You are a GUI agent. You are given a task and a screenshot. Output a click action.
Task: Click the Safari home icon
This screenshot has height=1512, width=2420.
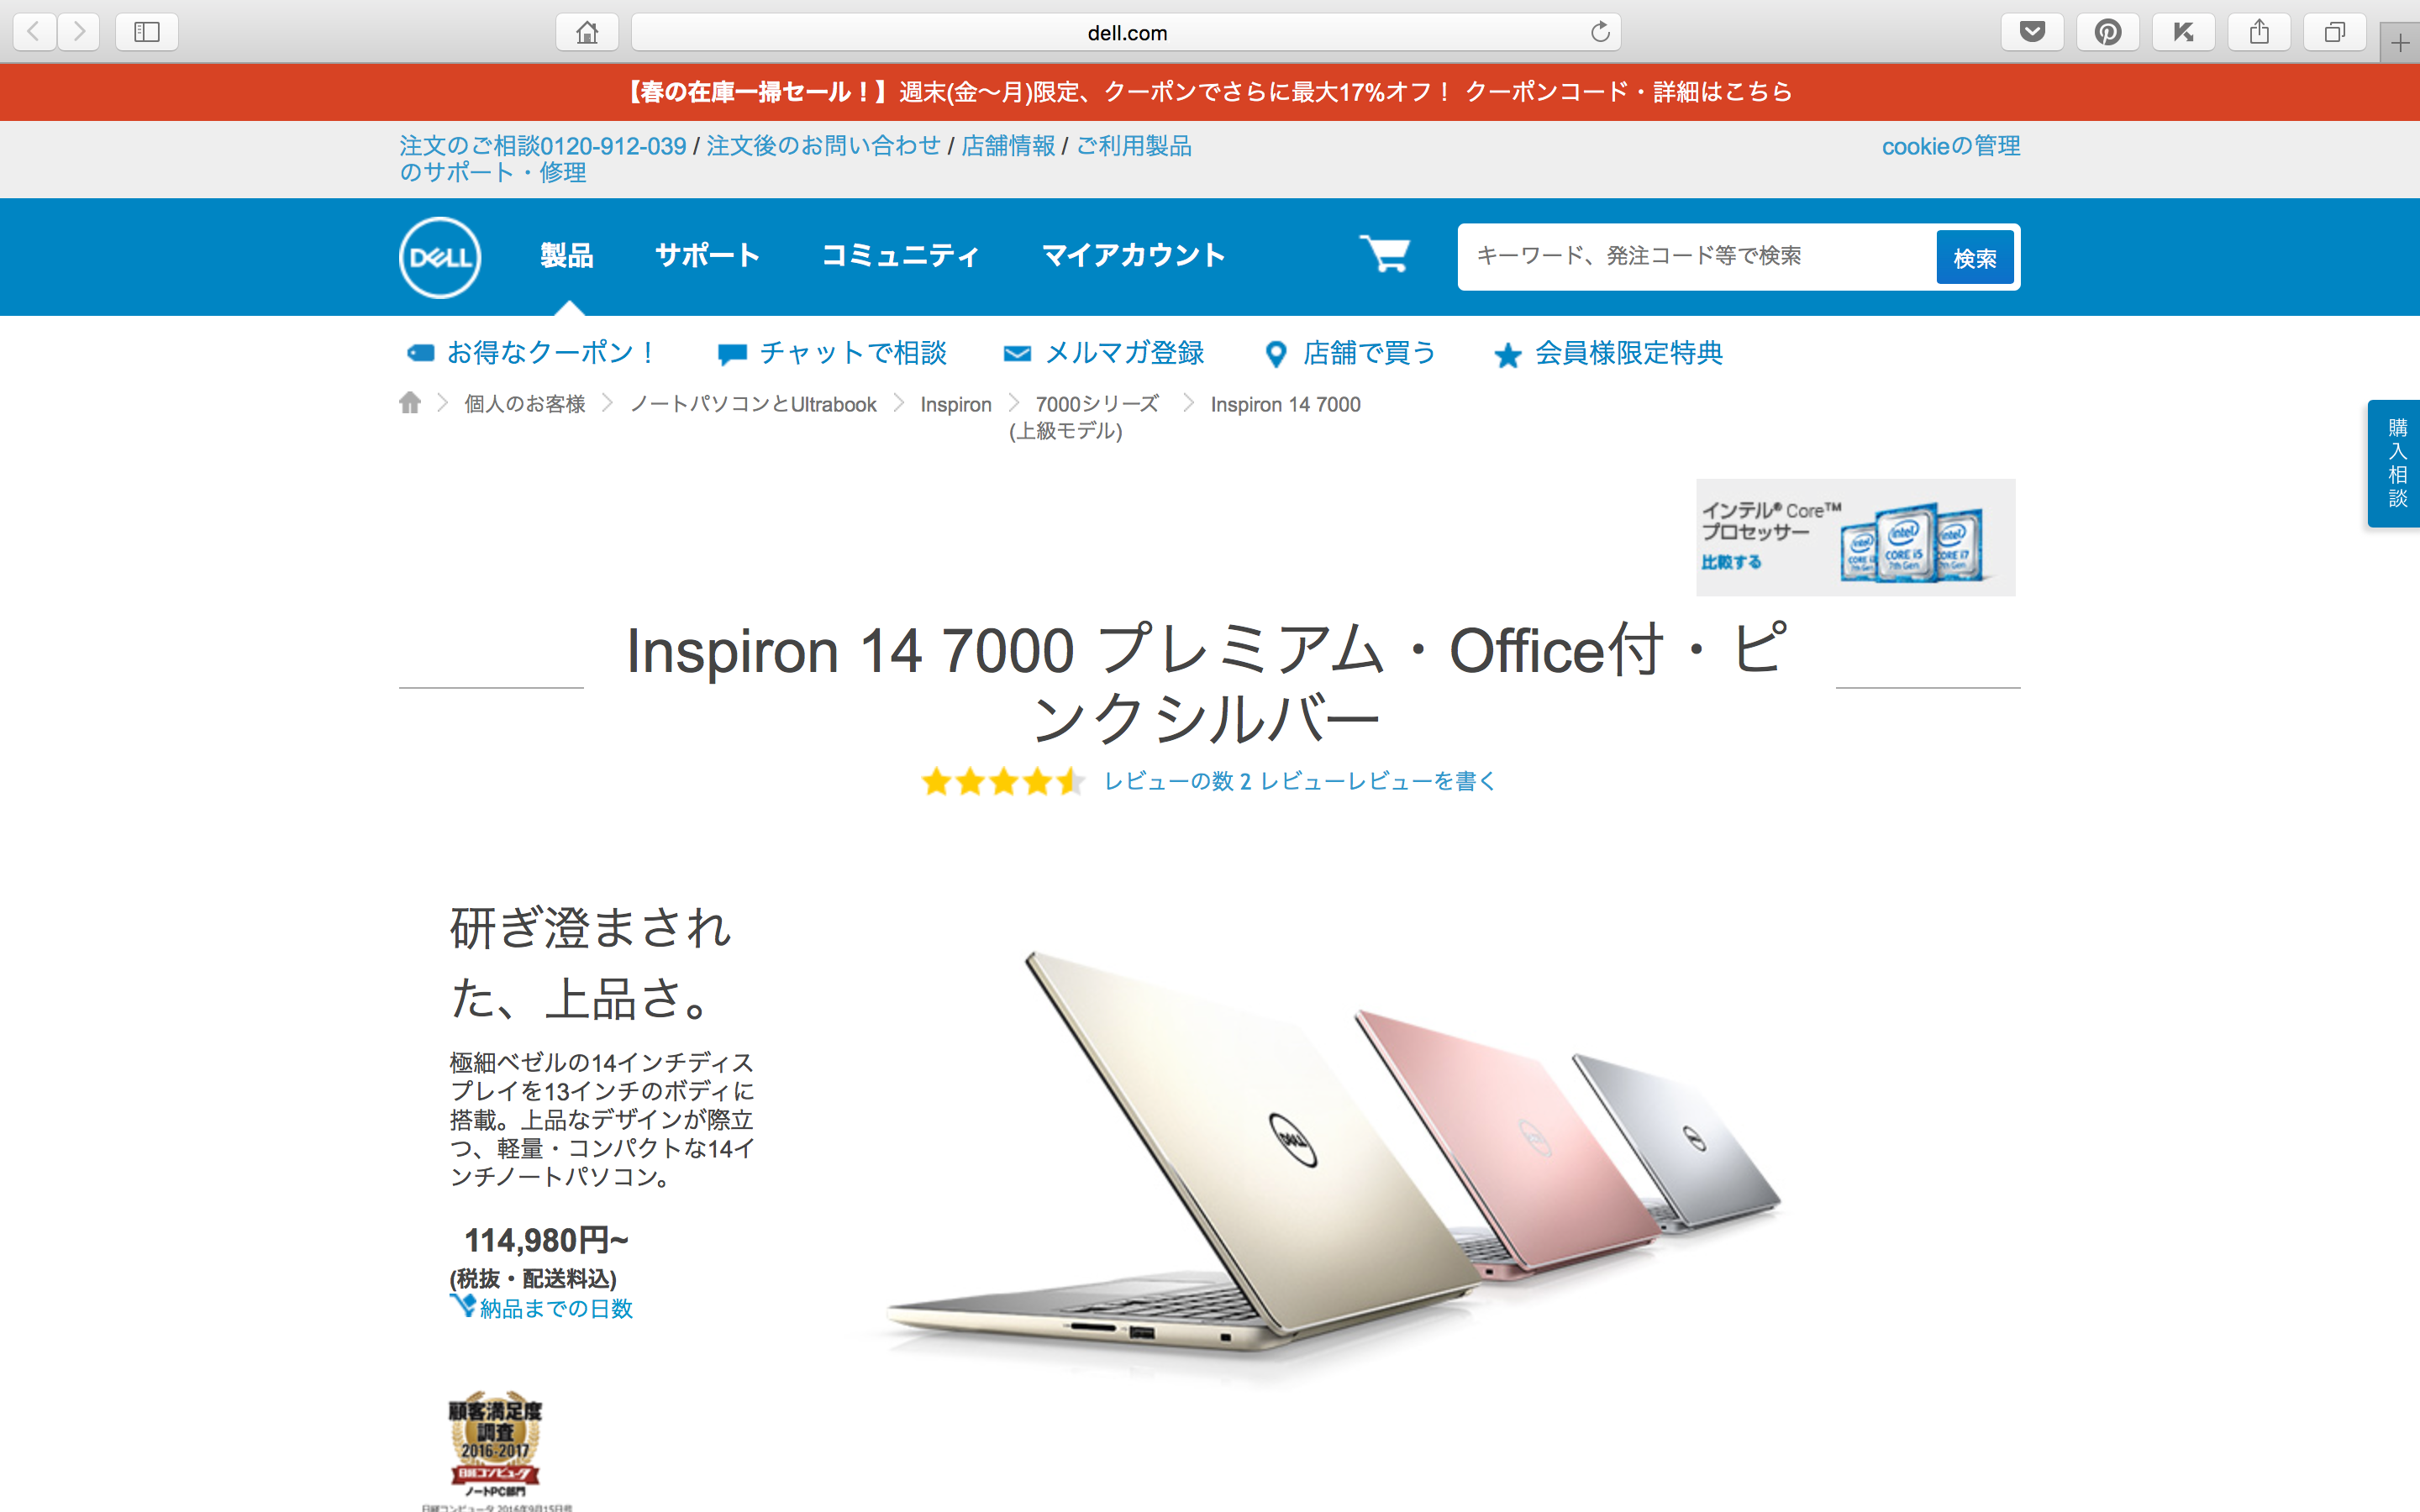(587, 32)
